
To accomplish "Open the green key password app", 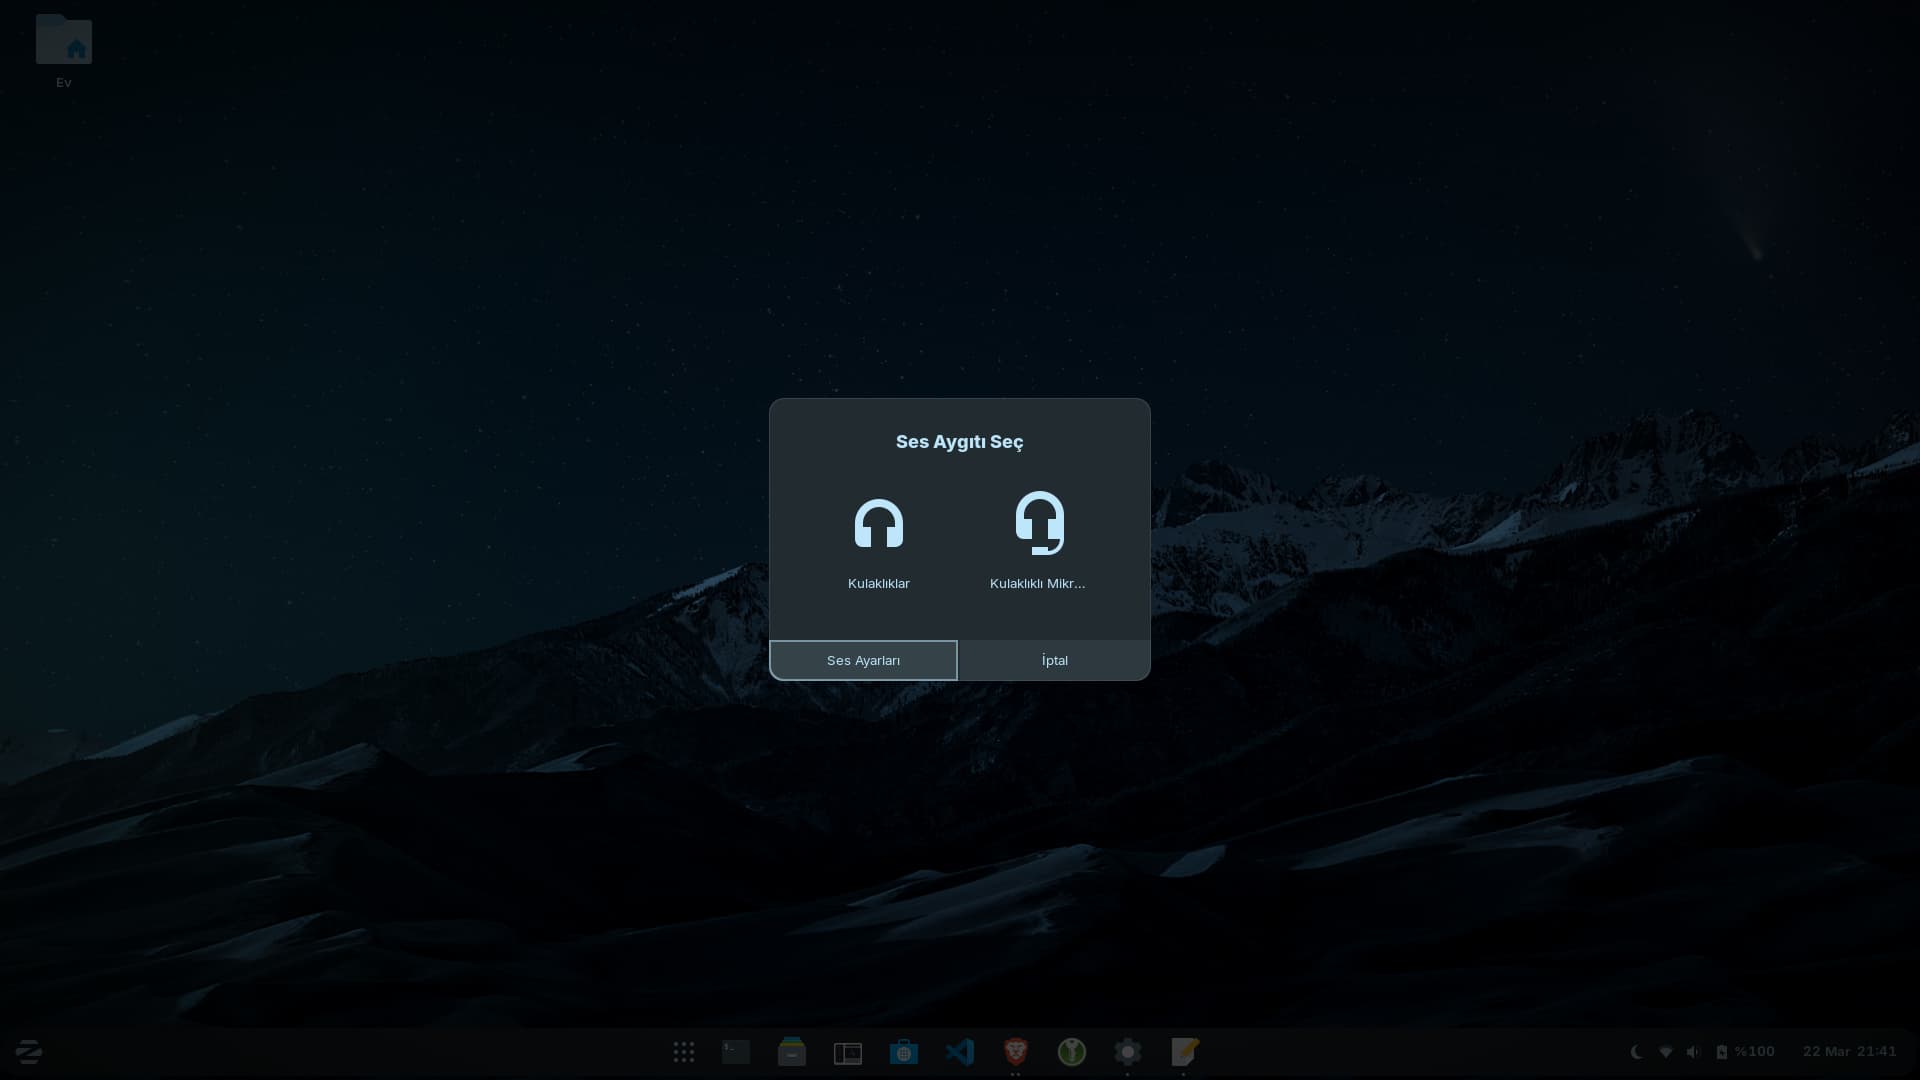I will pos(1072,1052).
